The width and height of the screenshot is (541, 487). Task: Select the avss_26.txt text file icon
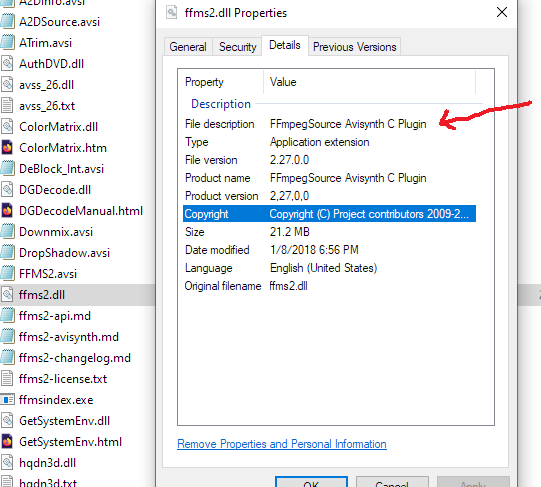[7, 106]
